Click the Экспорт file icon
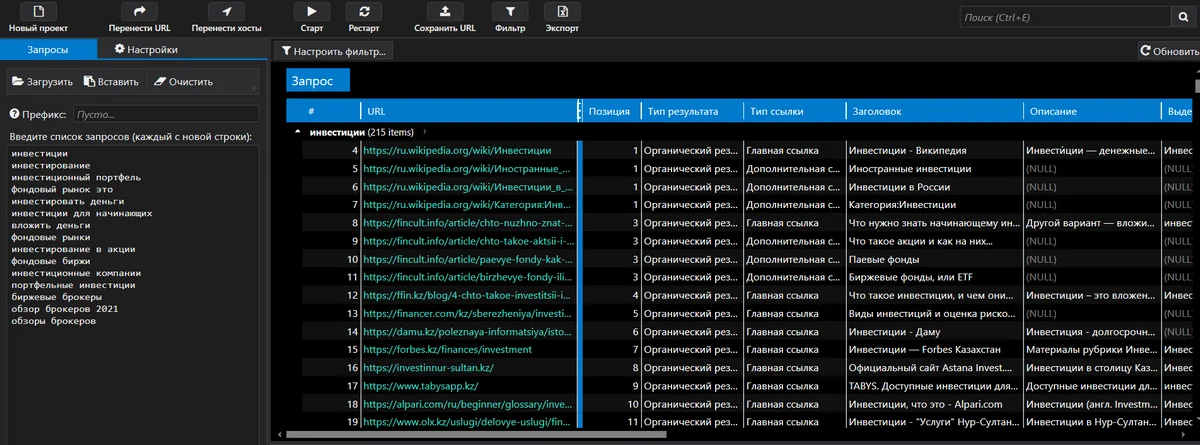The height and width of the screenshot is (445, 1200). tap(562, 12)
